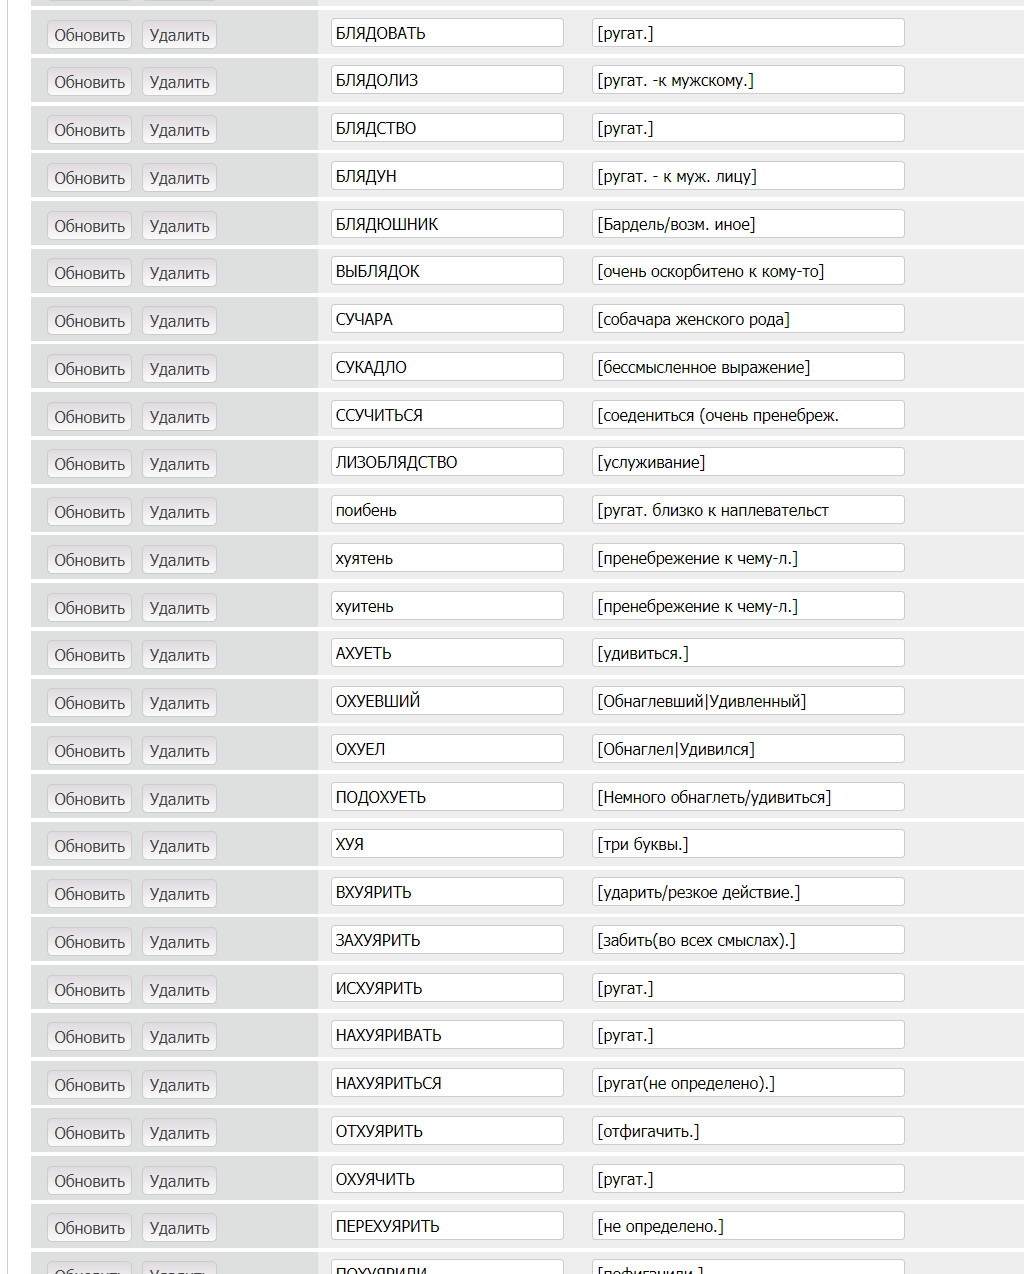Click Удалить in the [забить(во всех смыслах).] row
This screenshot has height=1274, width=1024.
coord(179,942)
